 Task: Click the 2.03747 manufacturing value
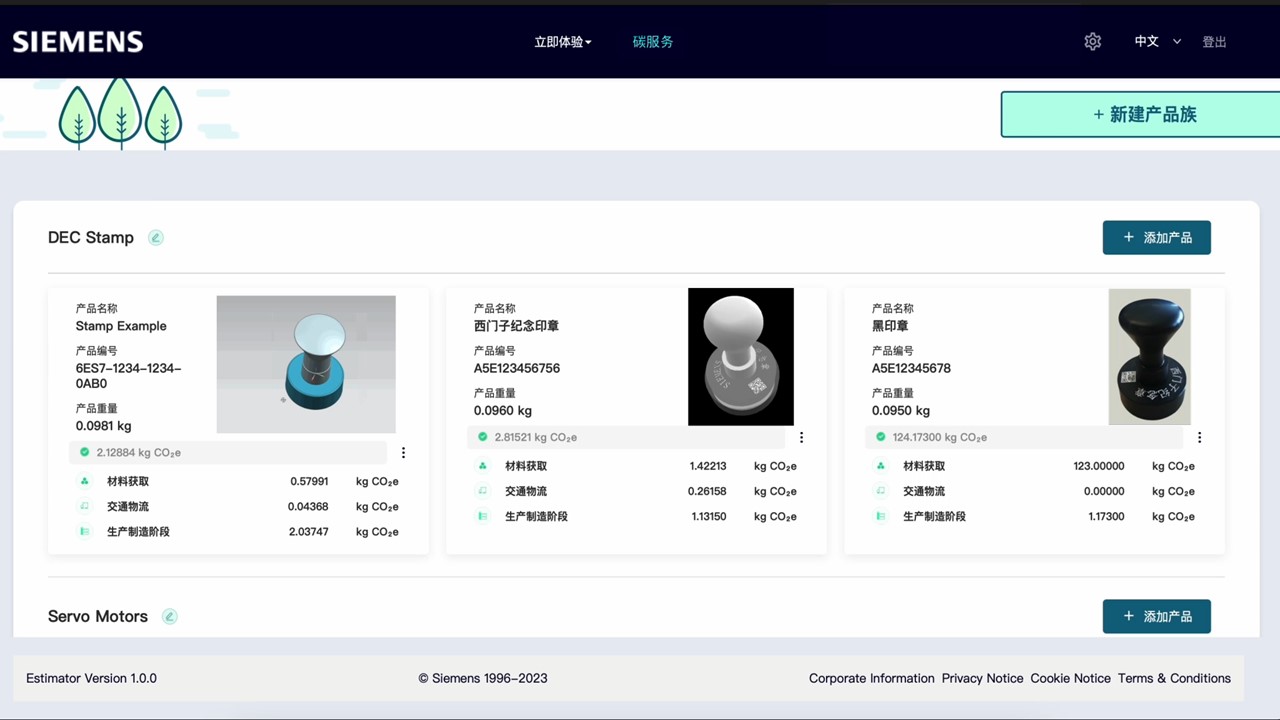tap(308, 532)
